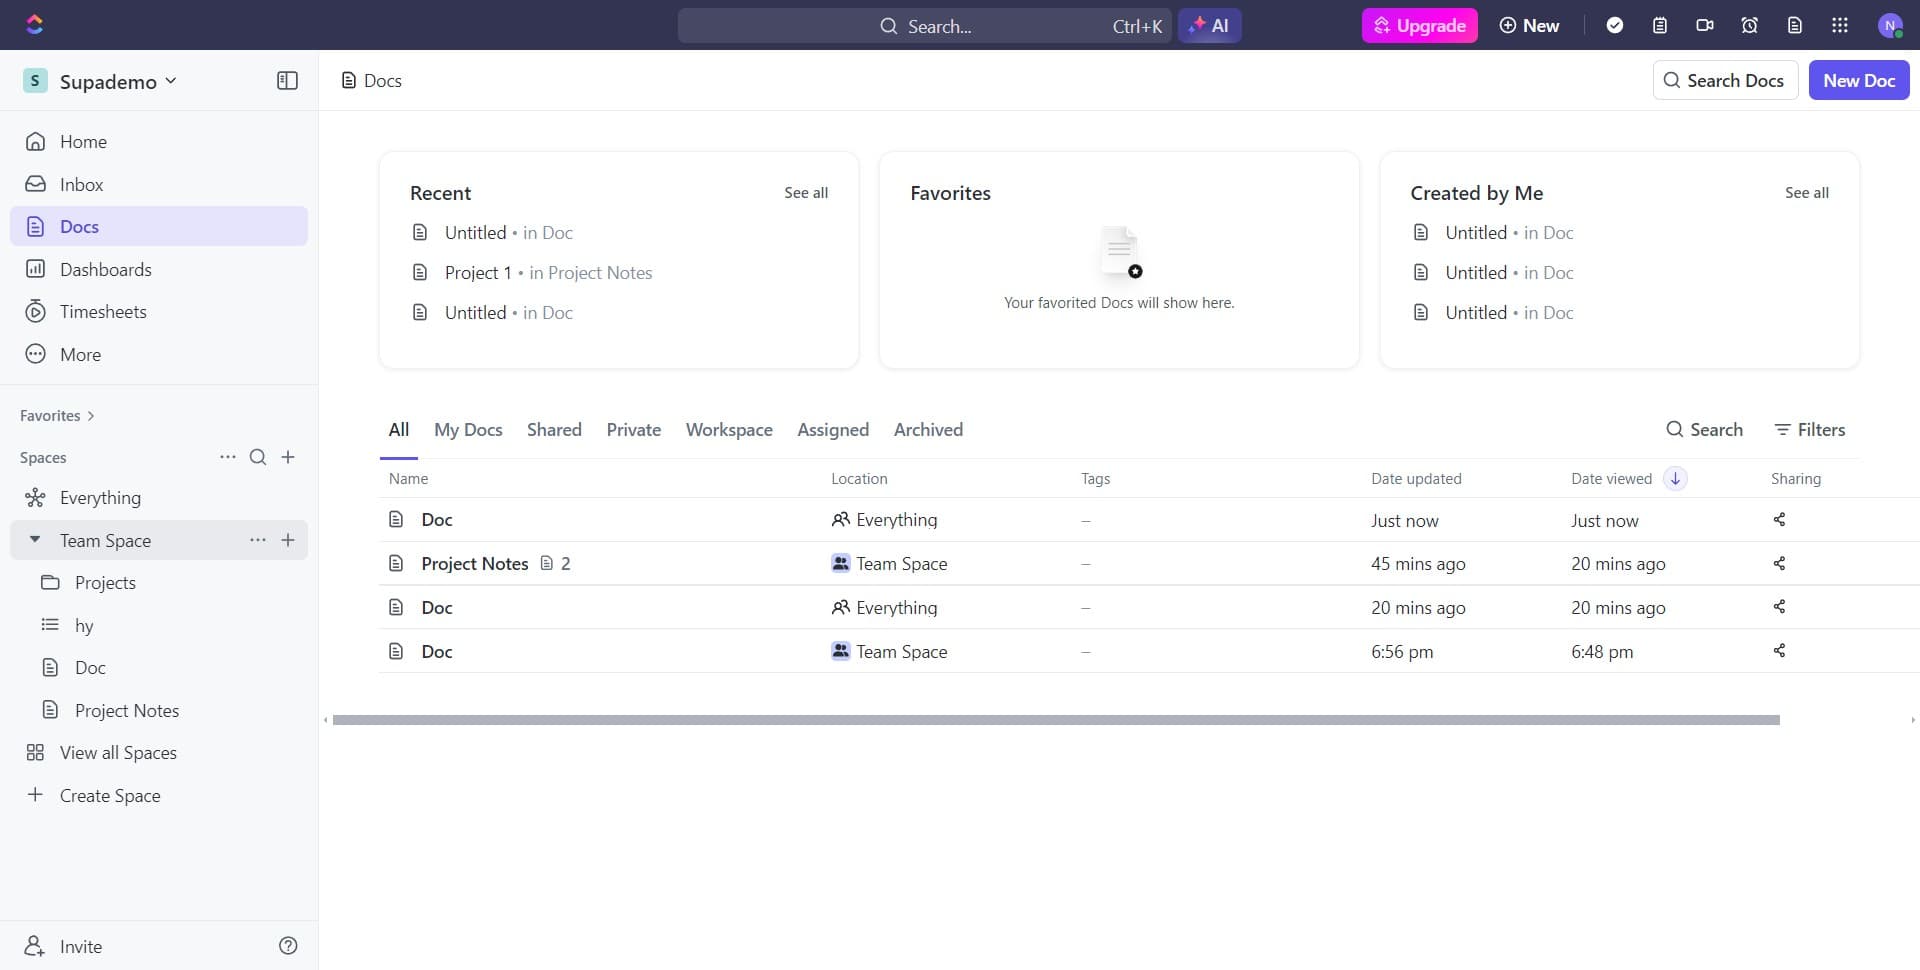
Task: Open the app grid icon top right
Action: pyautogui.click(x=1839, y=25)
